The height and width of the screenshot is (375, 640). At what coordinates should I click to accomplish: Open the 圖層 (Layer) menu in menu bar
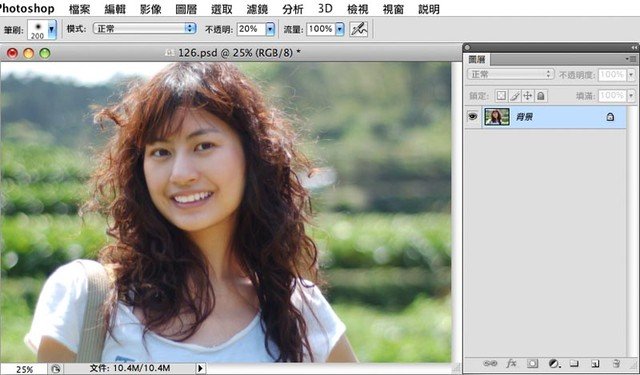tap(186, 9)
